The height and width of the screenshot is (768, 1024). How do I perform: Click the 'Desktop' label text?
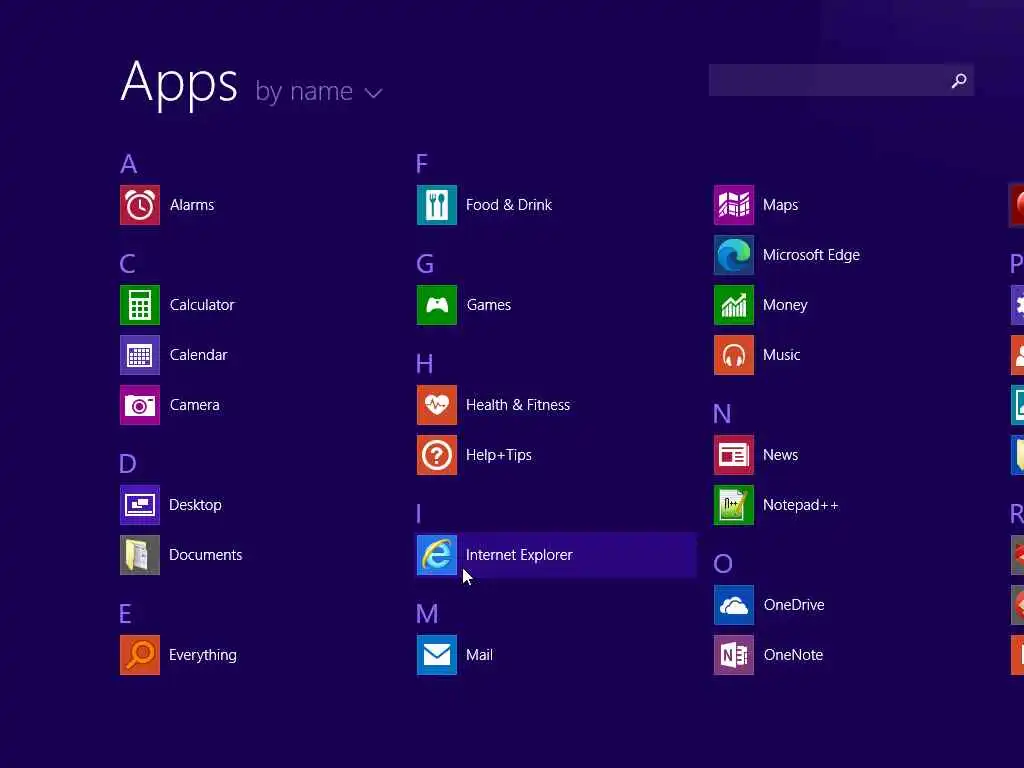pos(195,505)
